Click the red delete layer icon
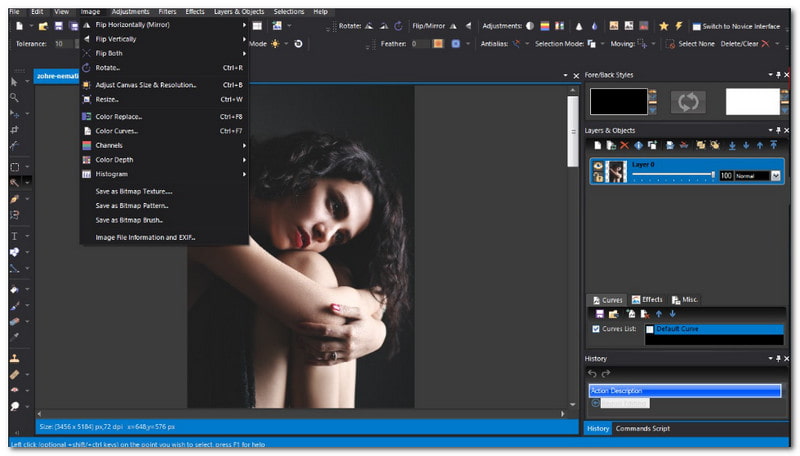This screenshot has height=456, width=800. [625, 146]
